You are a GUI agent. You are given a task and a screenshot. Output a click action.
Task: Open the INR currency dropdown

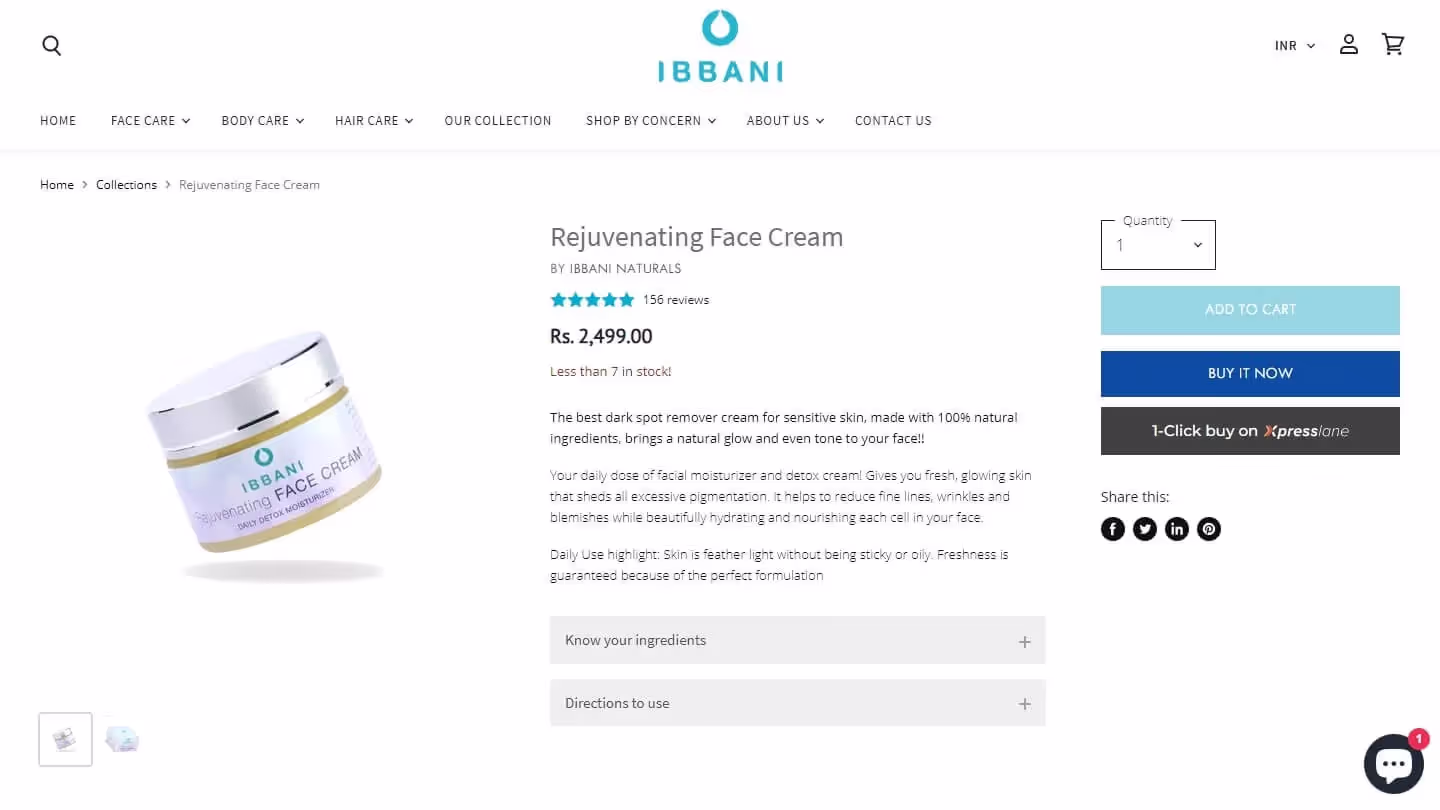tap(1294, 45)
